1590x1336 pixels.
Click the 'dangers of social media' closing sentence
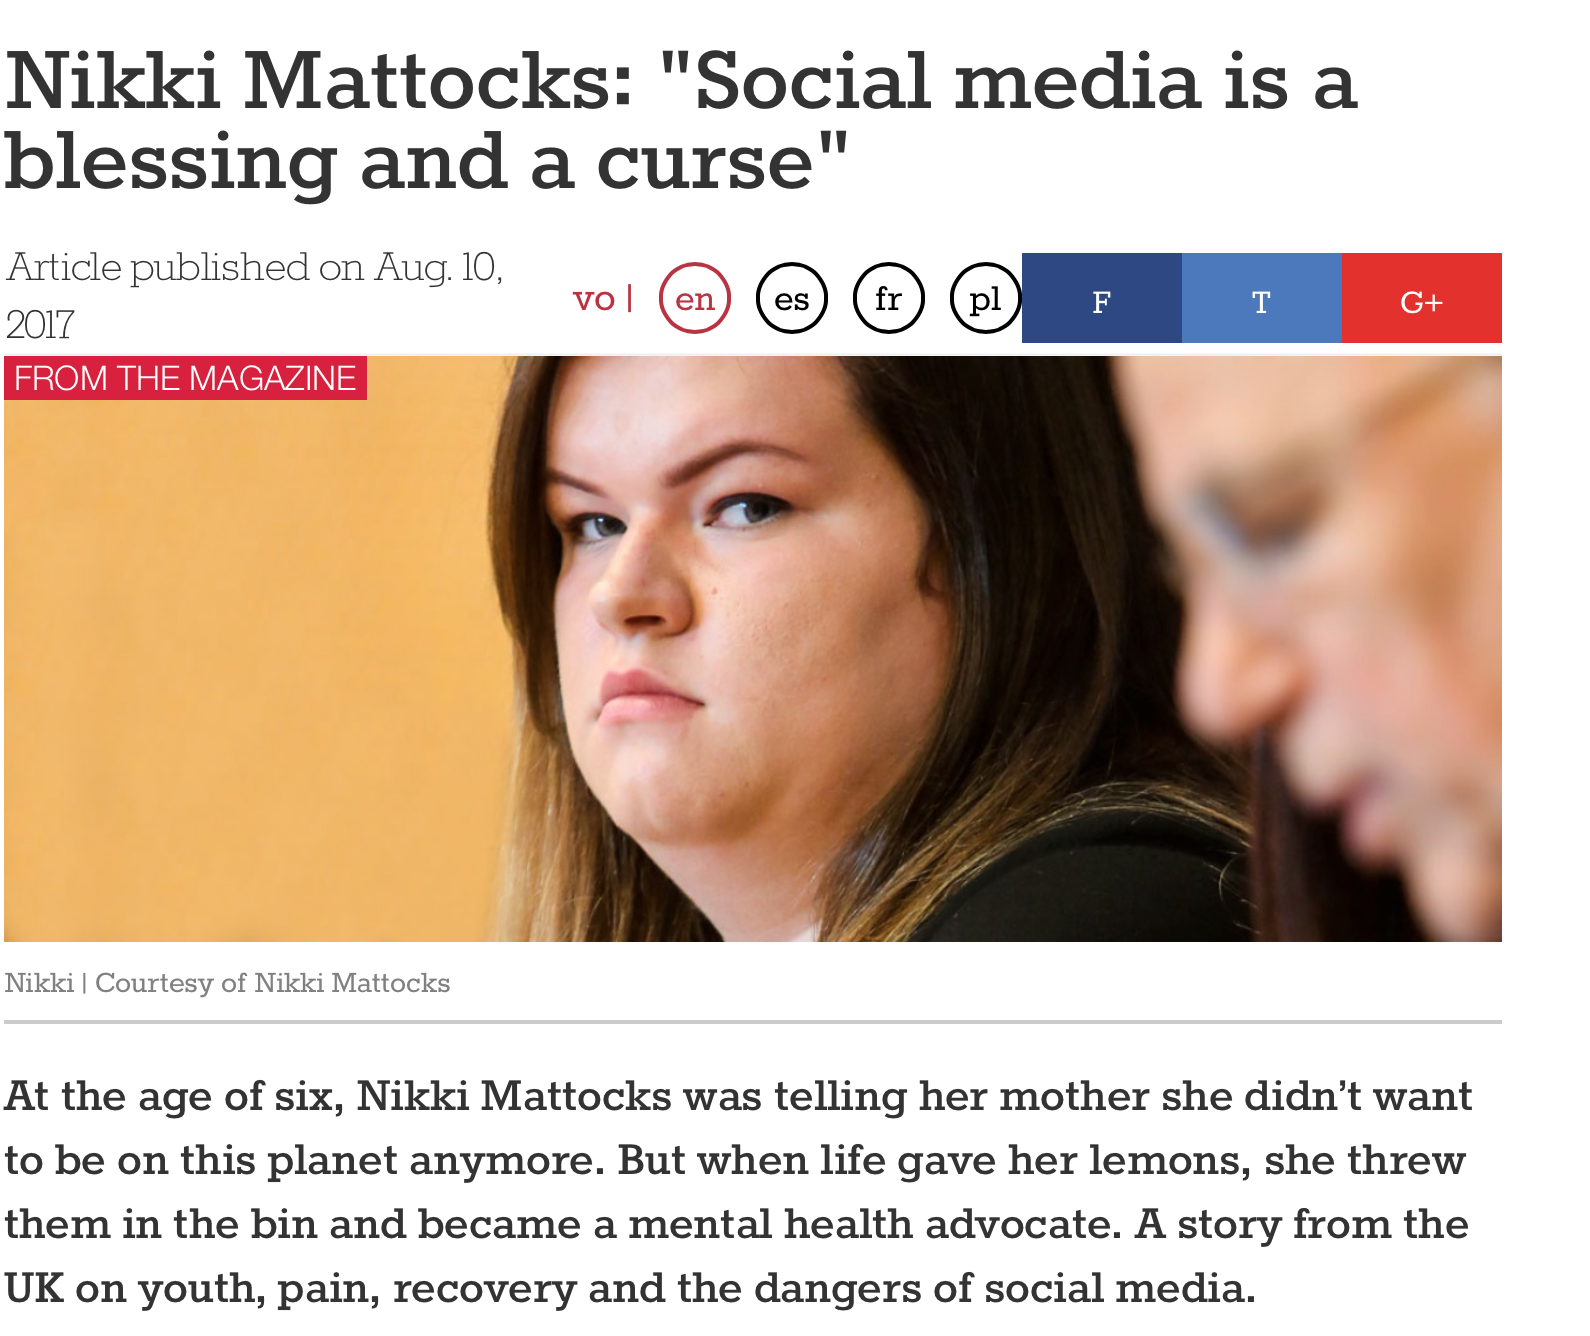1004,1288
